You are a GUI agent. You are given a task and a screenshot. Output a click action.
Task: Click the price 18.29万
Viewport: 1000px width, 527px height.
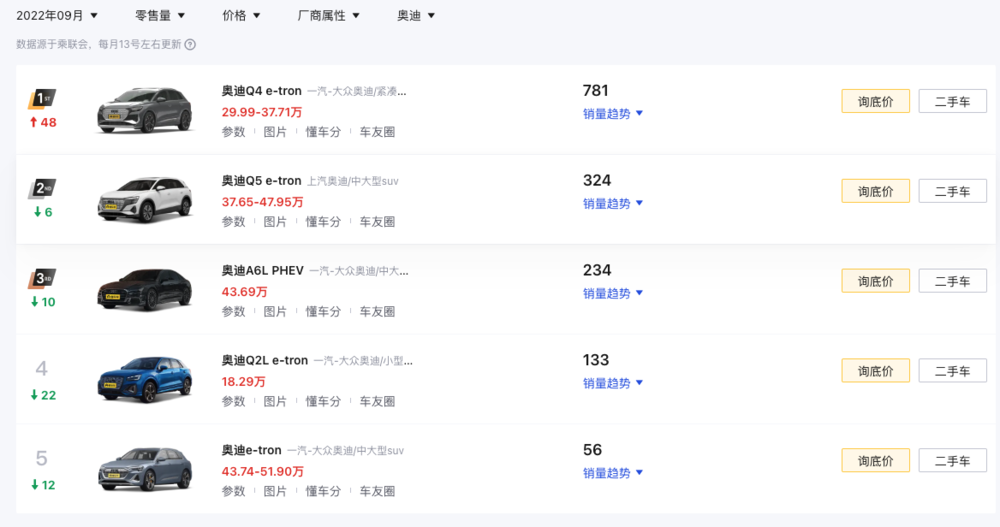[x=243, y=382]
